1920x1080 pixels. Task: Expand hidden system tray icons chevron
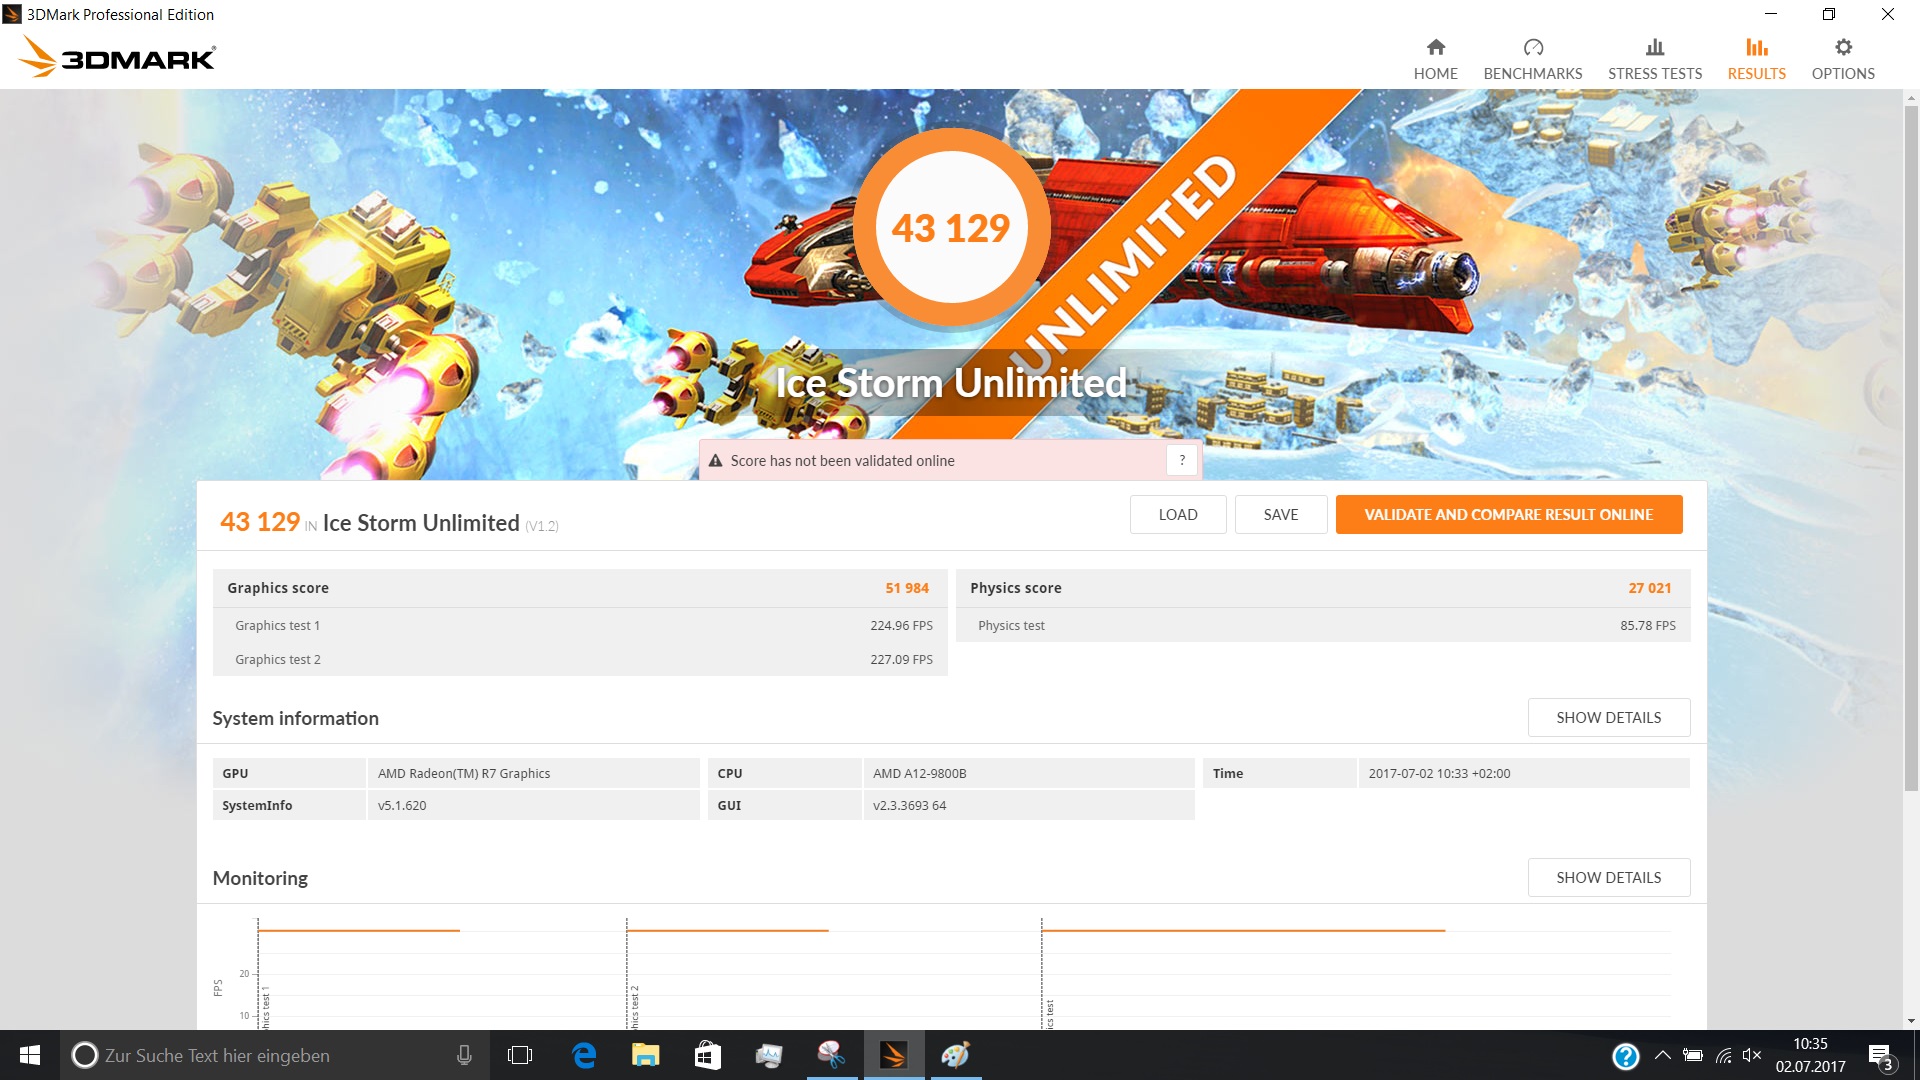coord(1662,1055)
